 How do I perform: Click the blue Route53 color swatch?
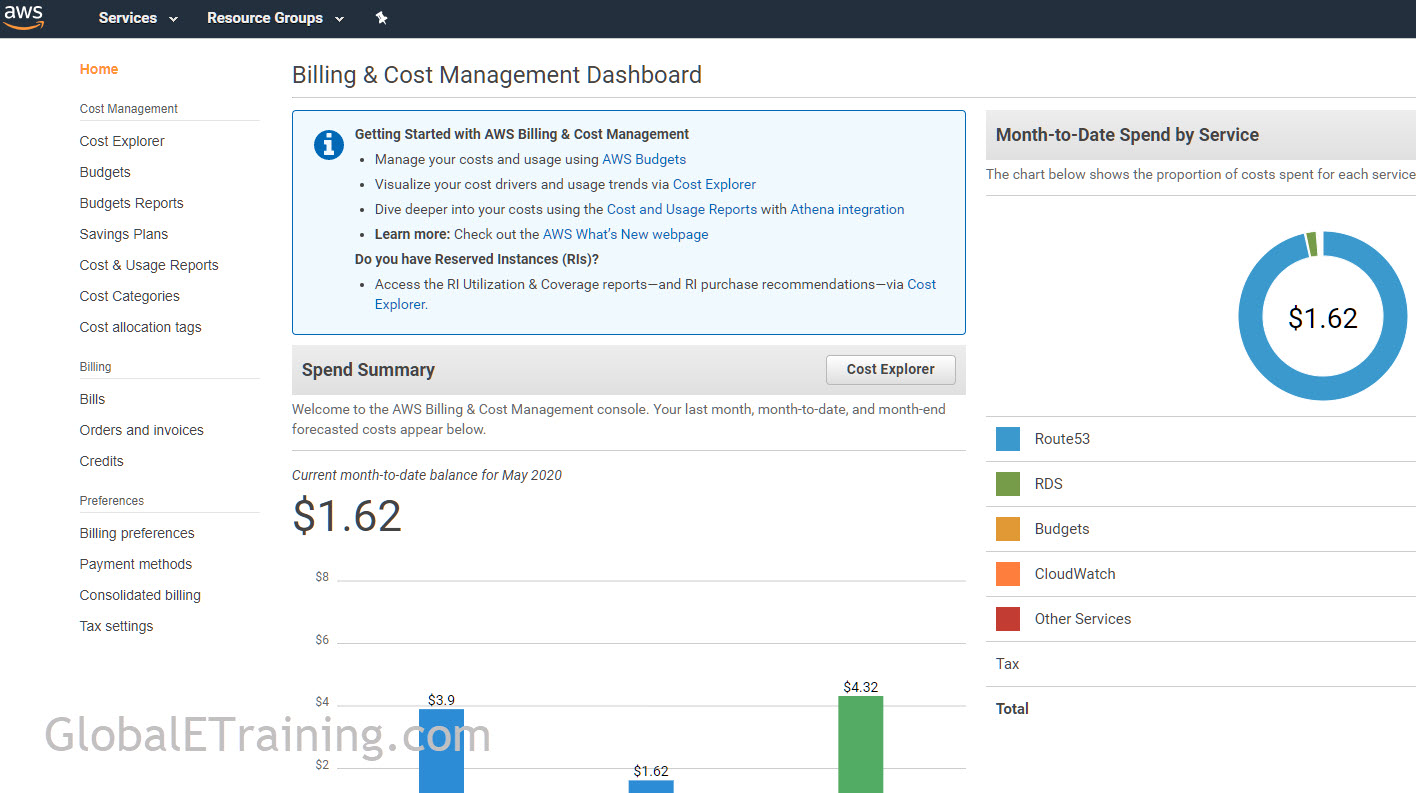(1008, 439)
